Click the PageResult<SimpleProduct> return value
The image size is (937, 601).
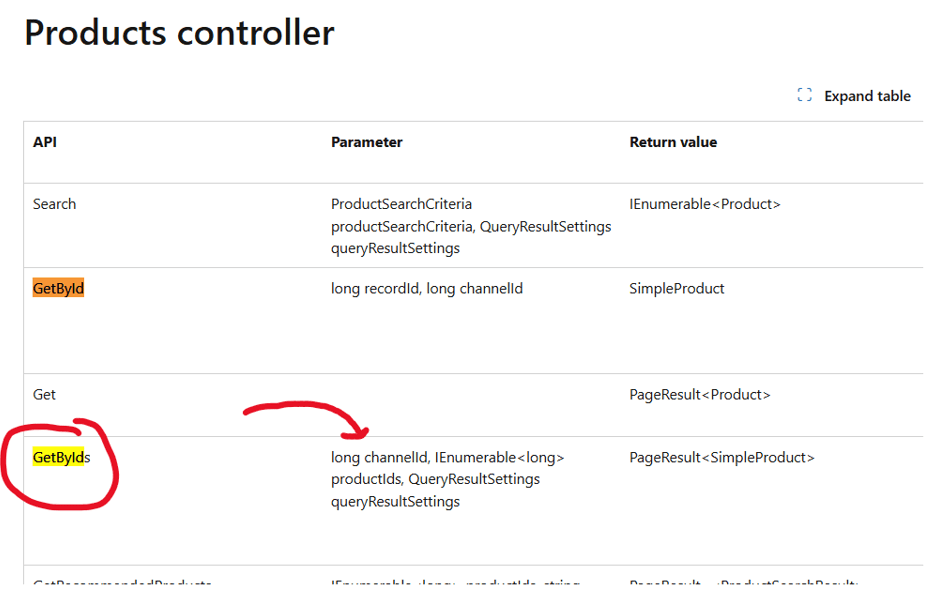click(722, 458)
